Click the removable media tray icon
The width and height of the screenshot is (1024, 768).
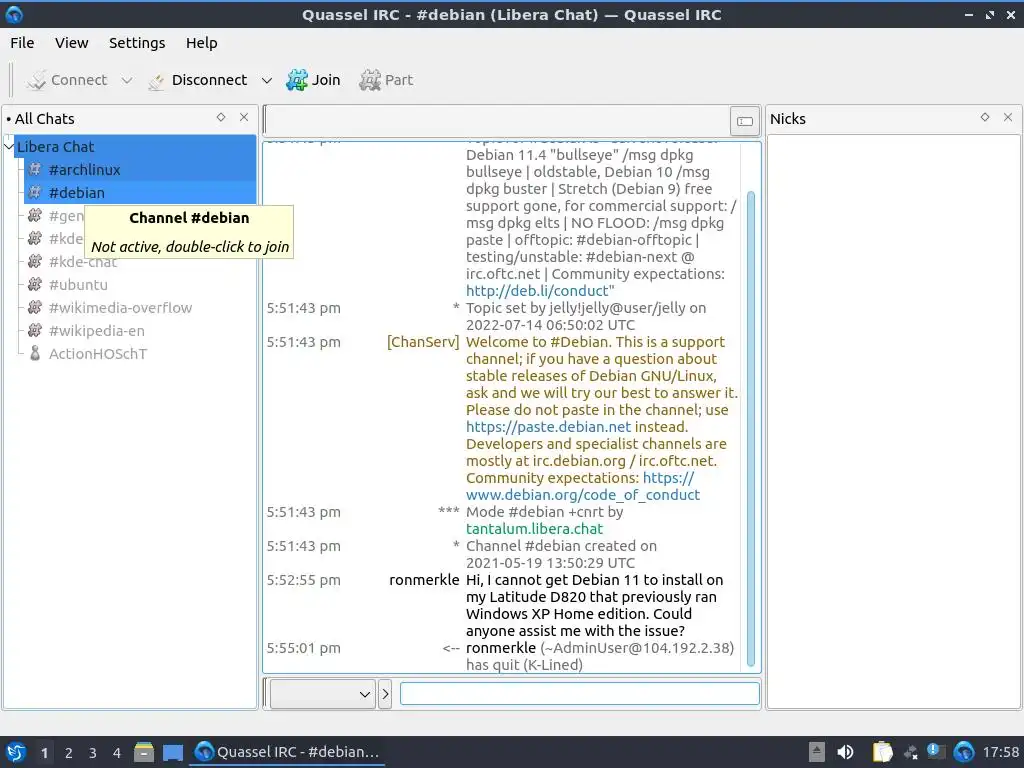click(x=816, y=752)
